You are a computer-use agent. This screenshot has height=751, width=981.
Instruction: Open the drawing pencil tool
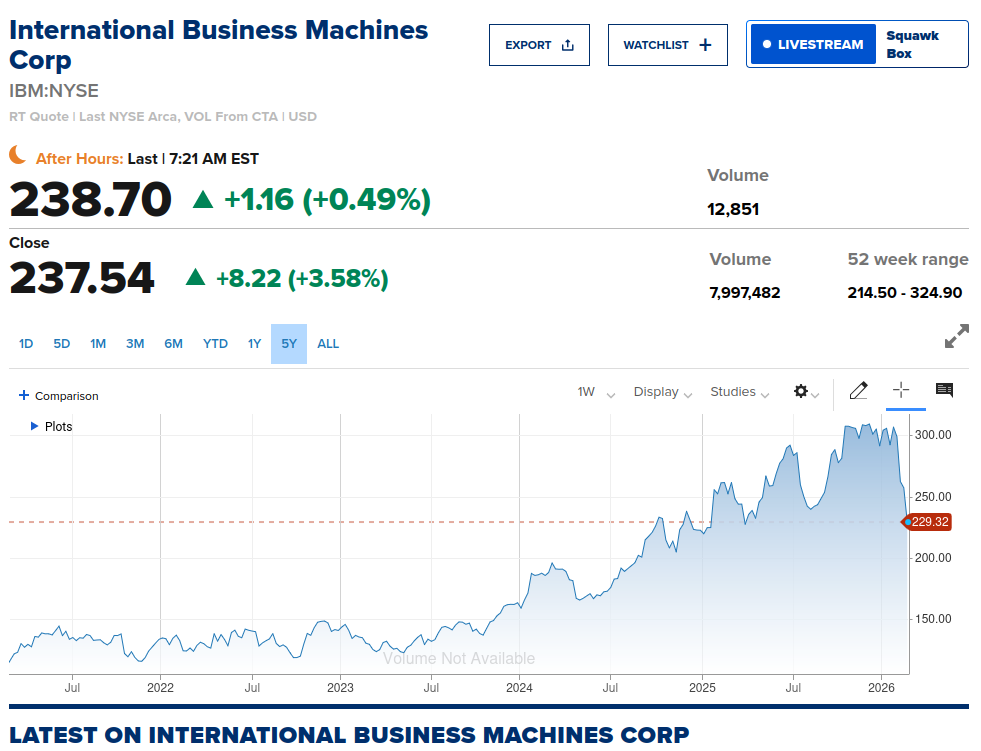pos(858,391)
